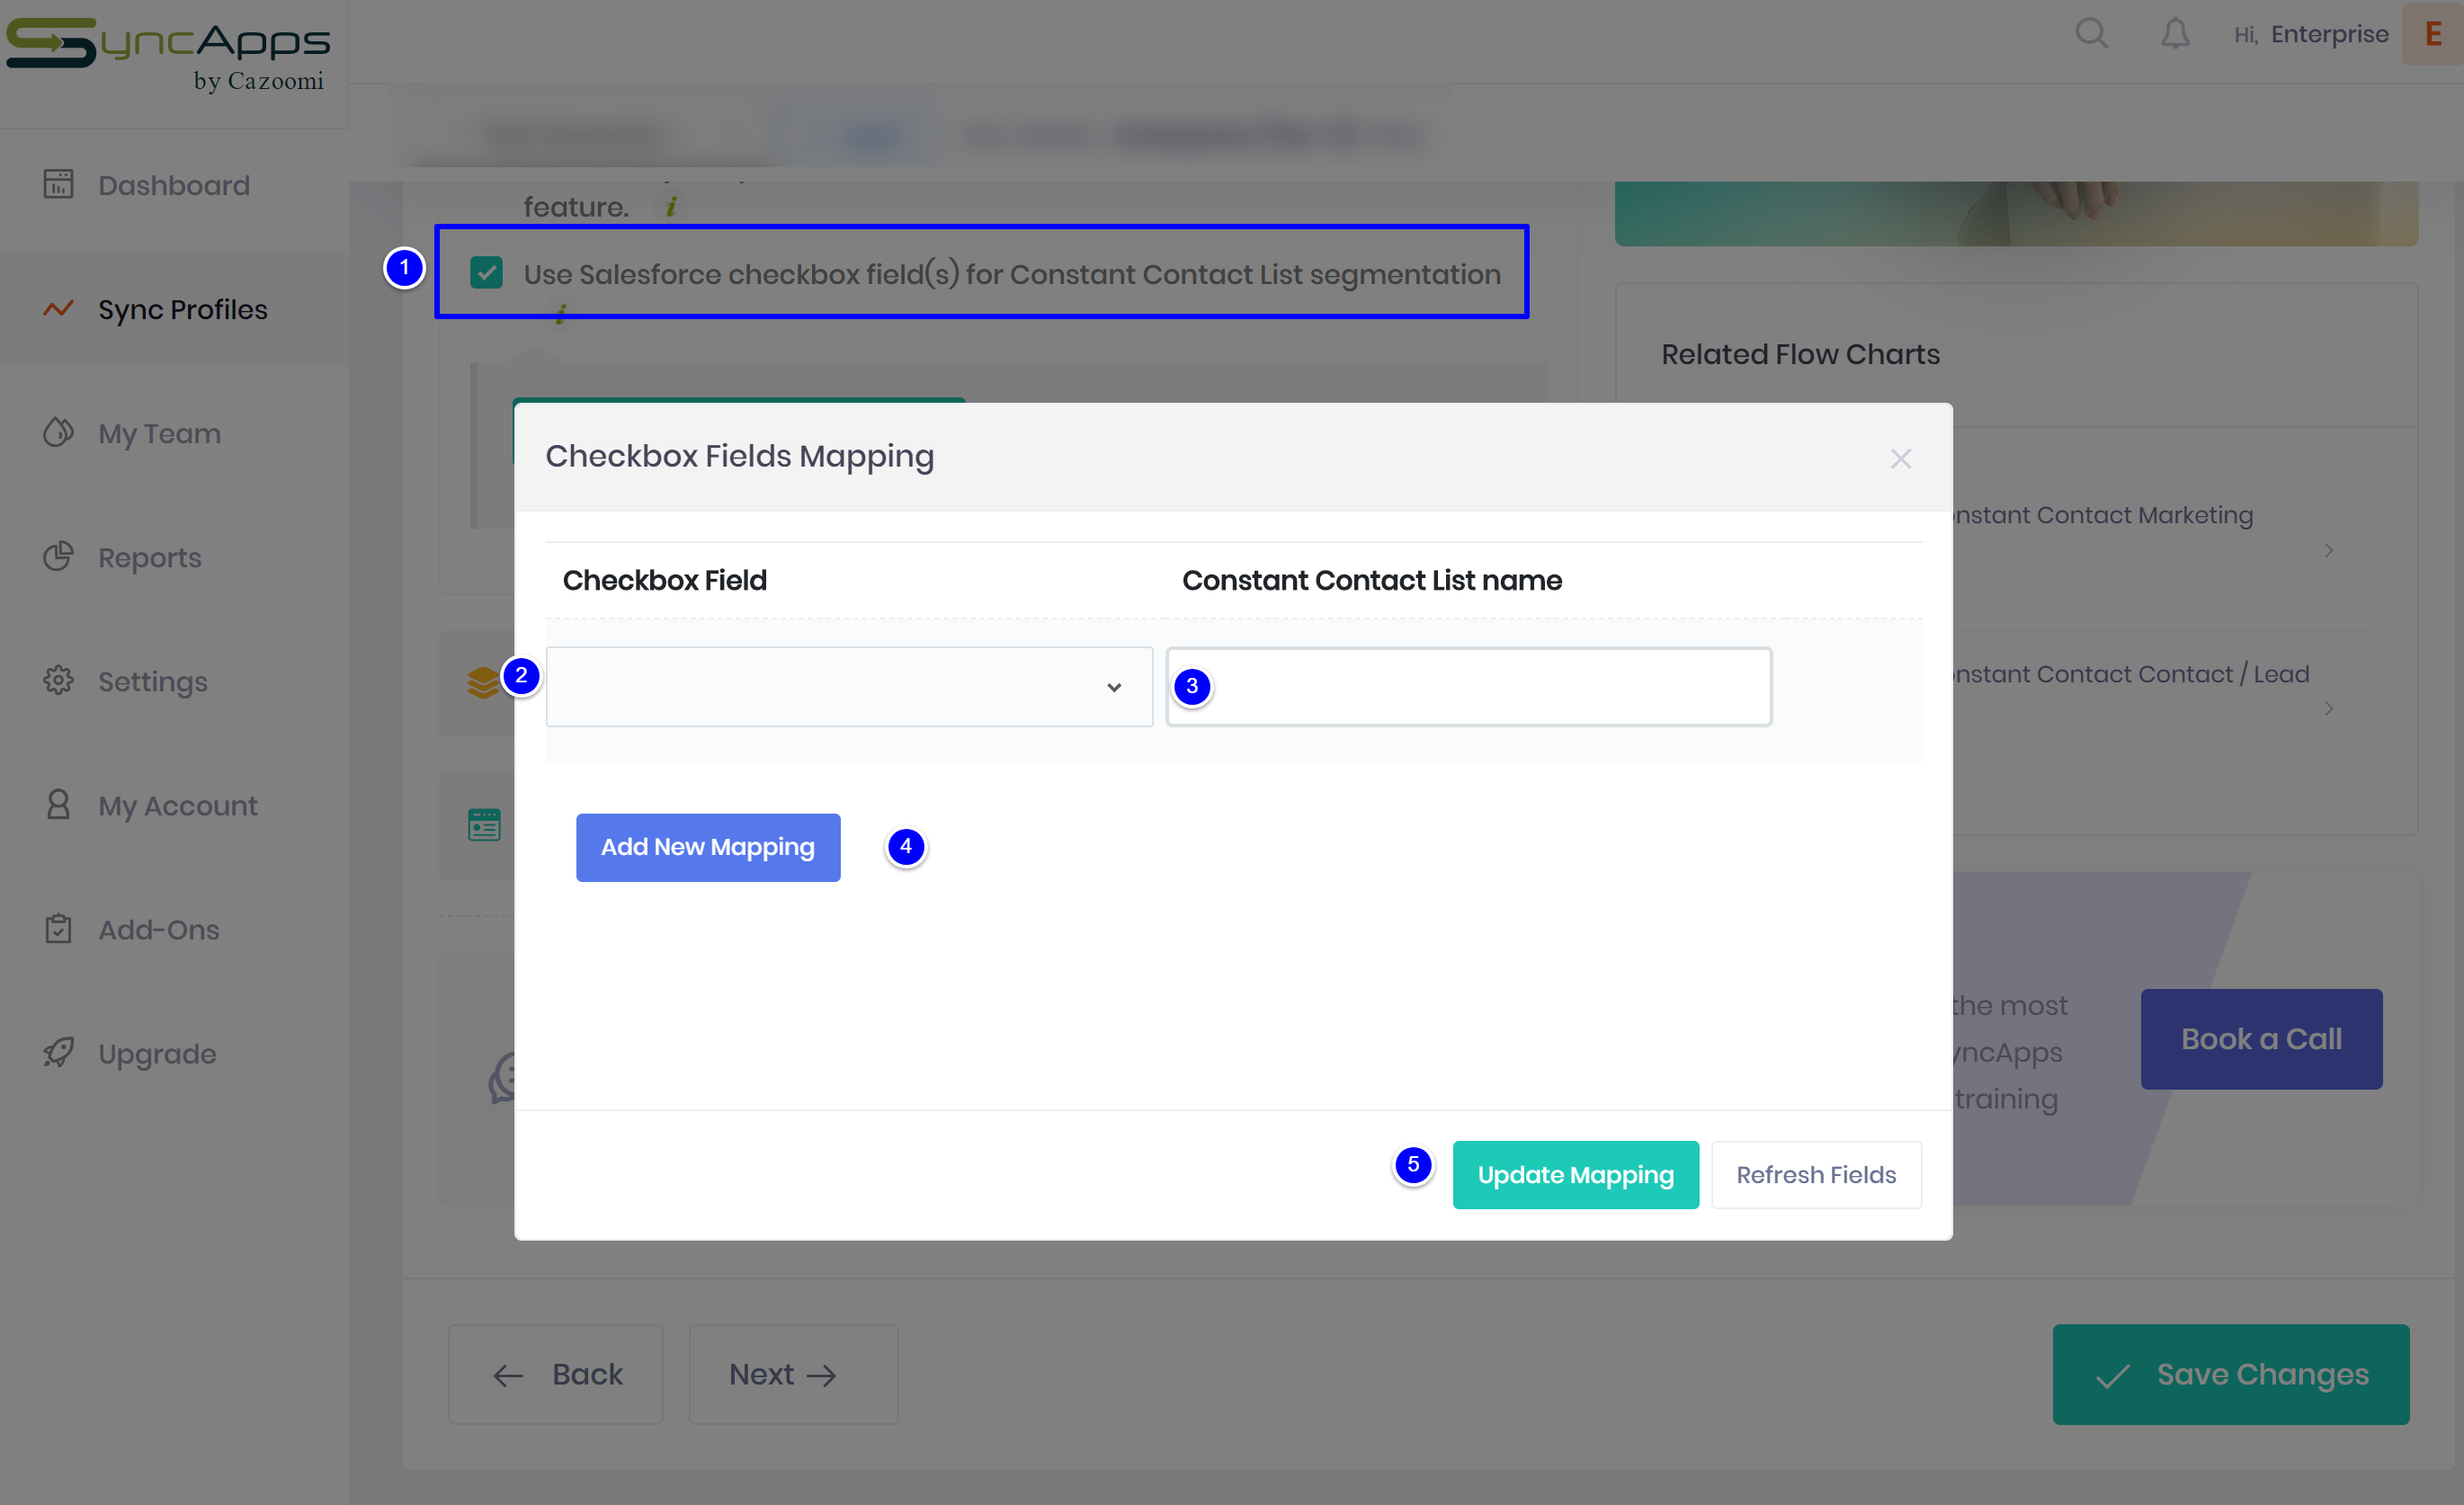Toggle Use Salesforce checkbox field(s) option
Image resolution: width=2464 pixels, height=1505 pixels.
tap(486, 273)
